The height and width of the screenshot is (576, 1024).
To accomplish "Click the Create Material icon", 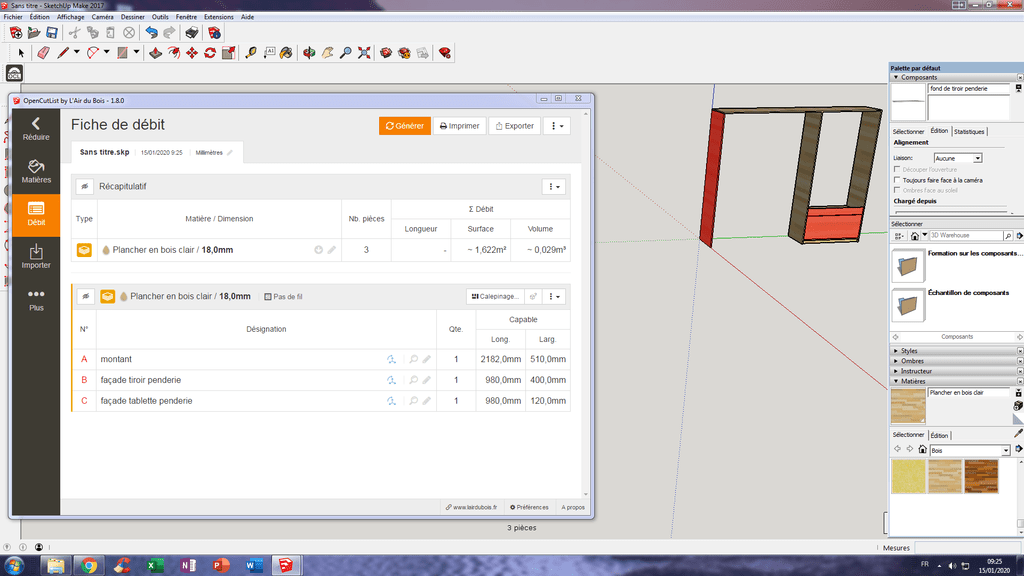I will point(1018,406).
